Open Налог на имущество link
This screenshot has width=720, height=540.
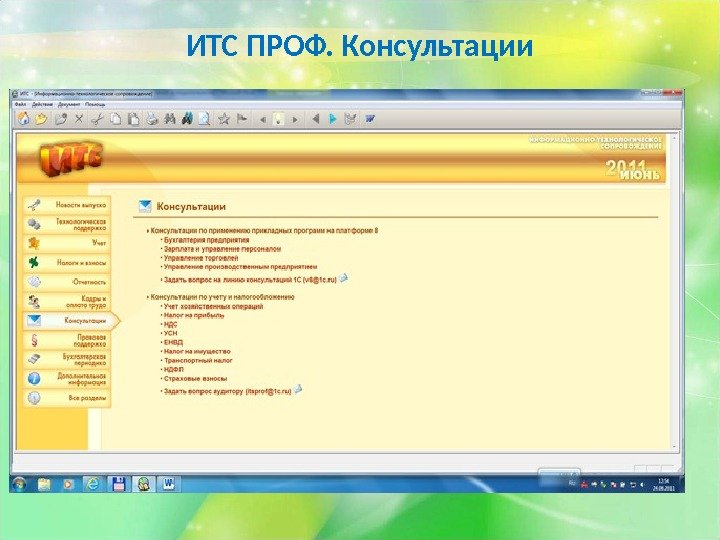tap(197, 351)
